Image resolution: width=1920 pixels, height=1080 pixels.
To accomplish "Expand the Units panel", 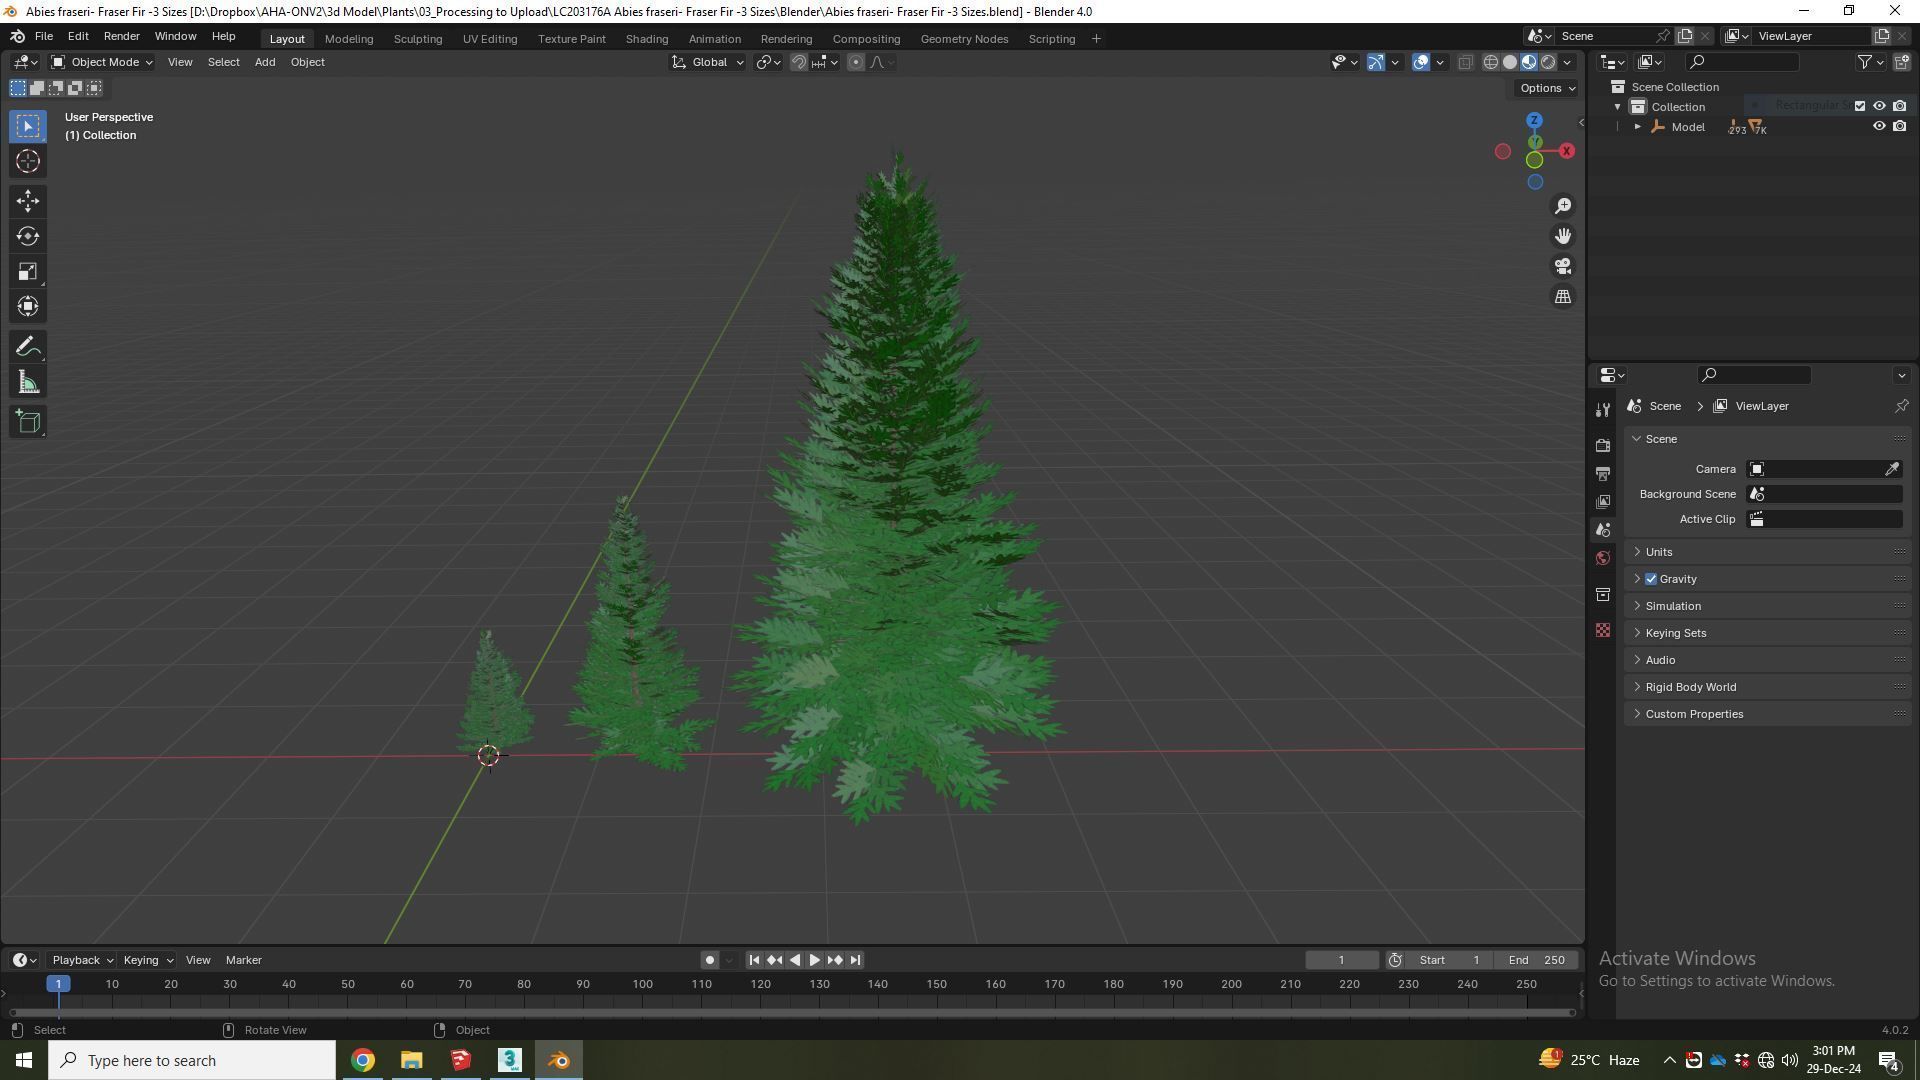I will 1659,552.
